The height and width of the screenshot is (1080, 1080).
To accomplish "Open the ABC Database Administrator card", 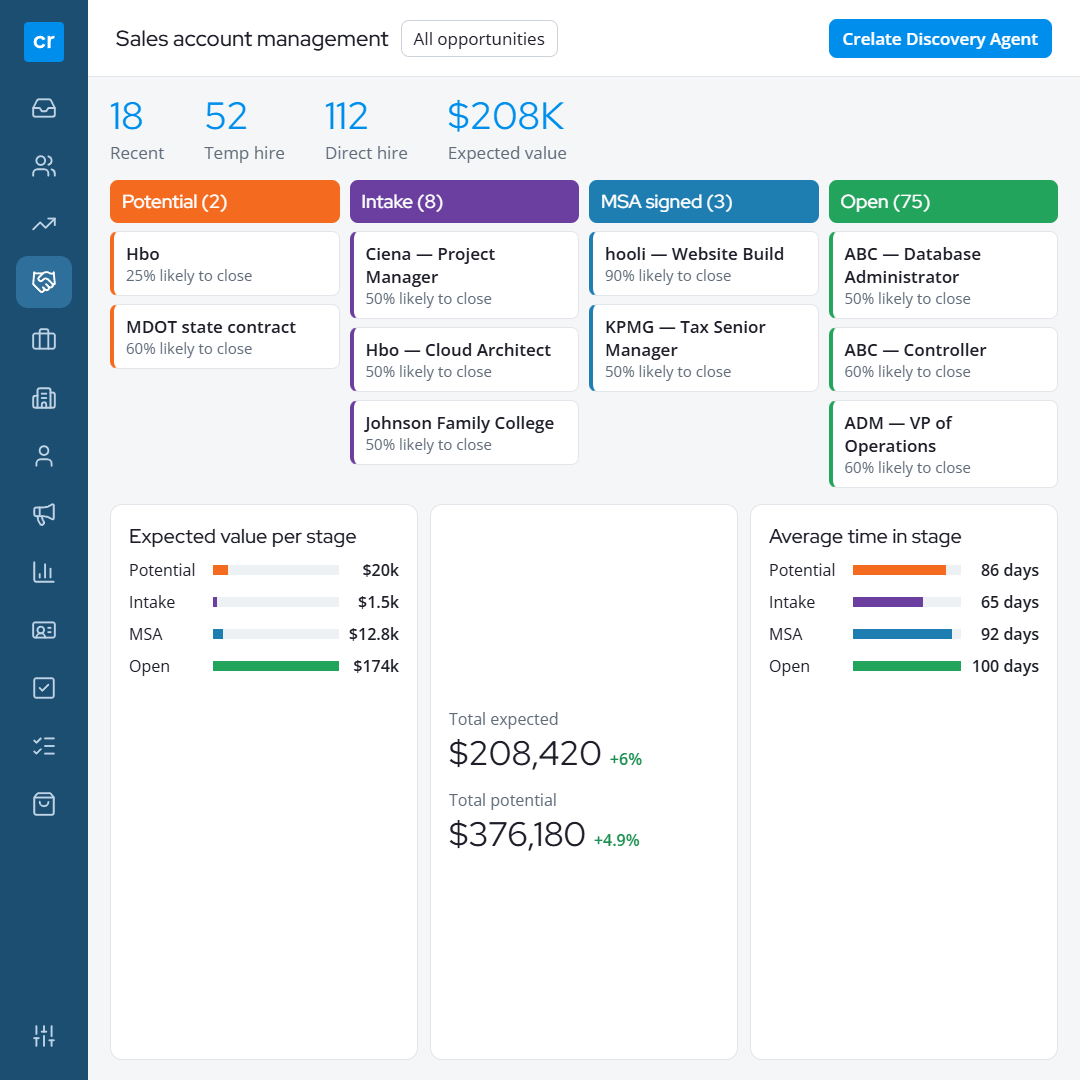I will pos(943,275).
